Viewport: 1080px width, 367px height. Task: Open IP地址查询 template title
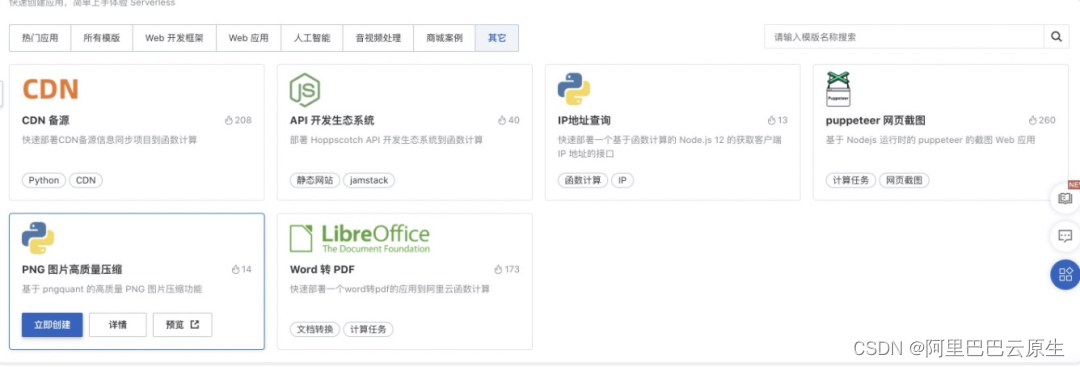click(584, 120)
